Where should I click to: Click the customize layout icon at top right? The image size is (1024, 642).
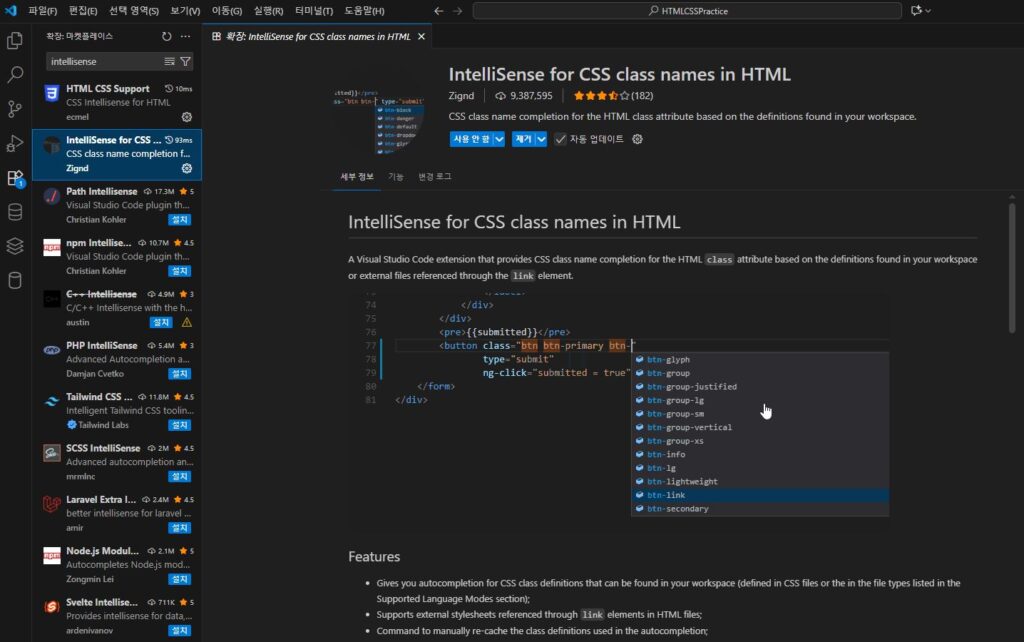(917, 11)
